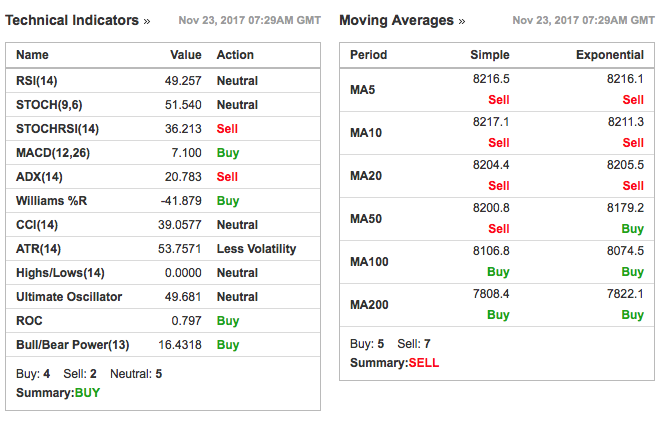The image size is (669, 426).
Task: Select the Bull/Bear Power(13) indicator name
Action: pyautogui.click(x=73, y=345)
